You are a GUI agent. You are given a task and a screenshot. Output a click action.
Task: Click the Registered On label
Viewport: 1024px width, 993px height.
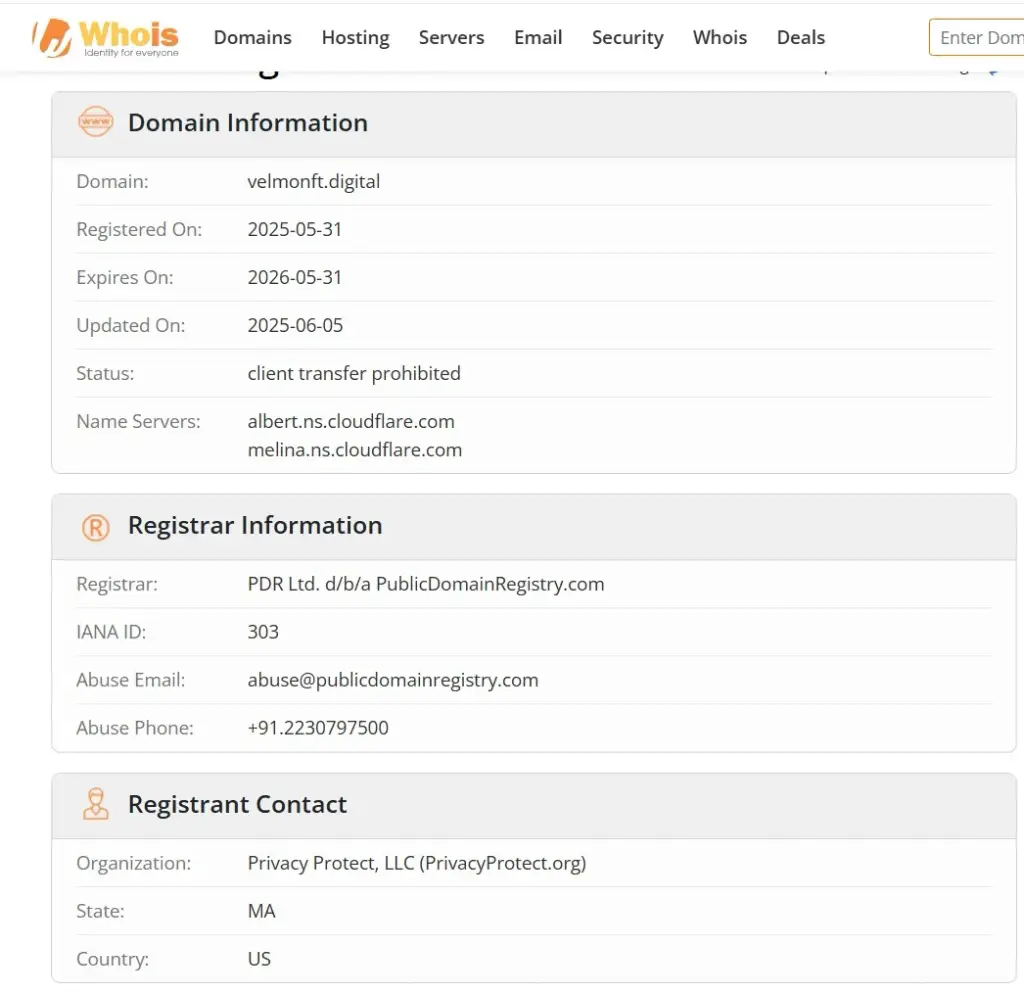[x=139, y=229]
